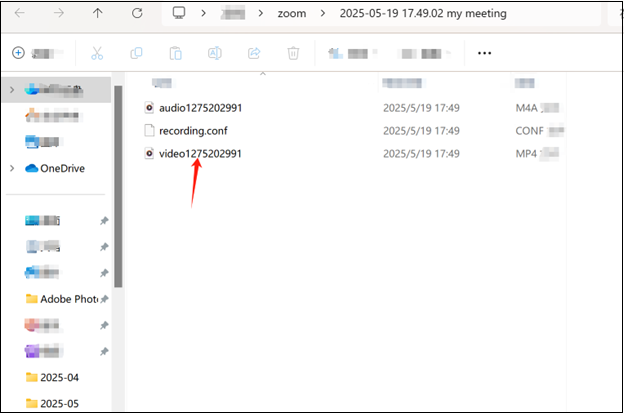The image size is (624, 413).
Task: Click the CONF type cell
Action: 540,131
